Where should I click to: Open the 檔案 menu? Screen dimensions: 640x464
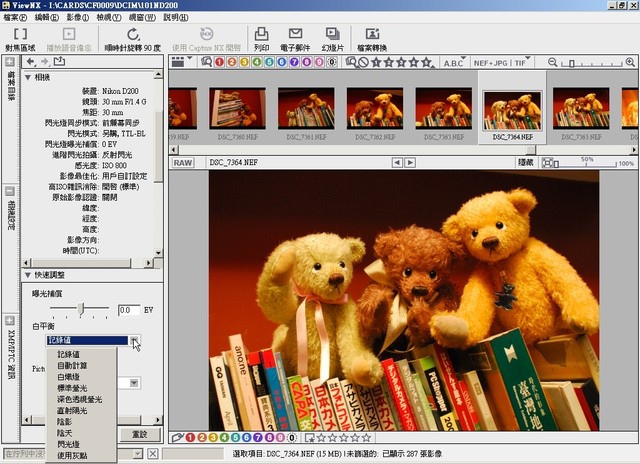(15, 18)
